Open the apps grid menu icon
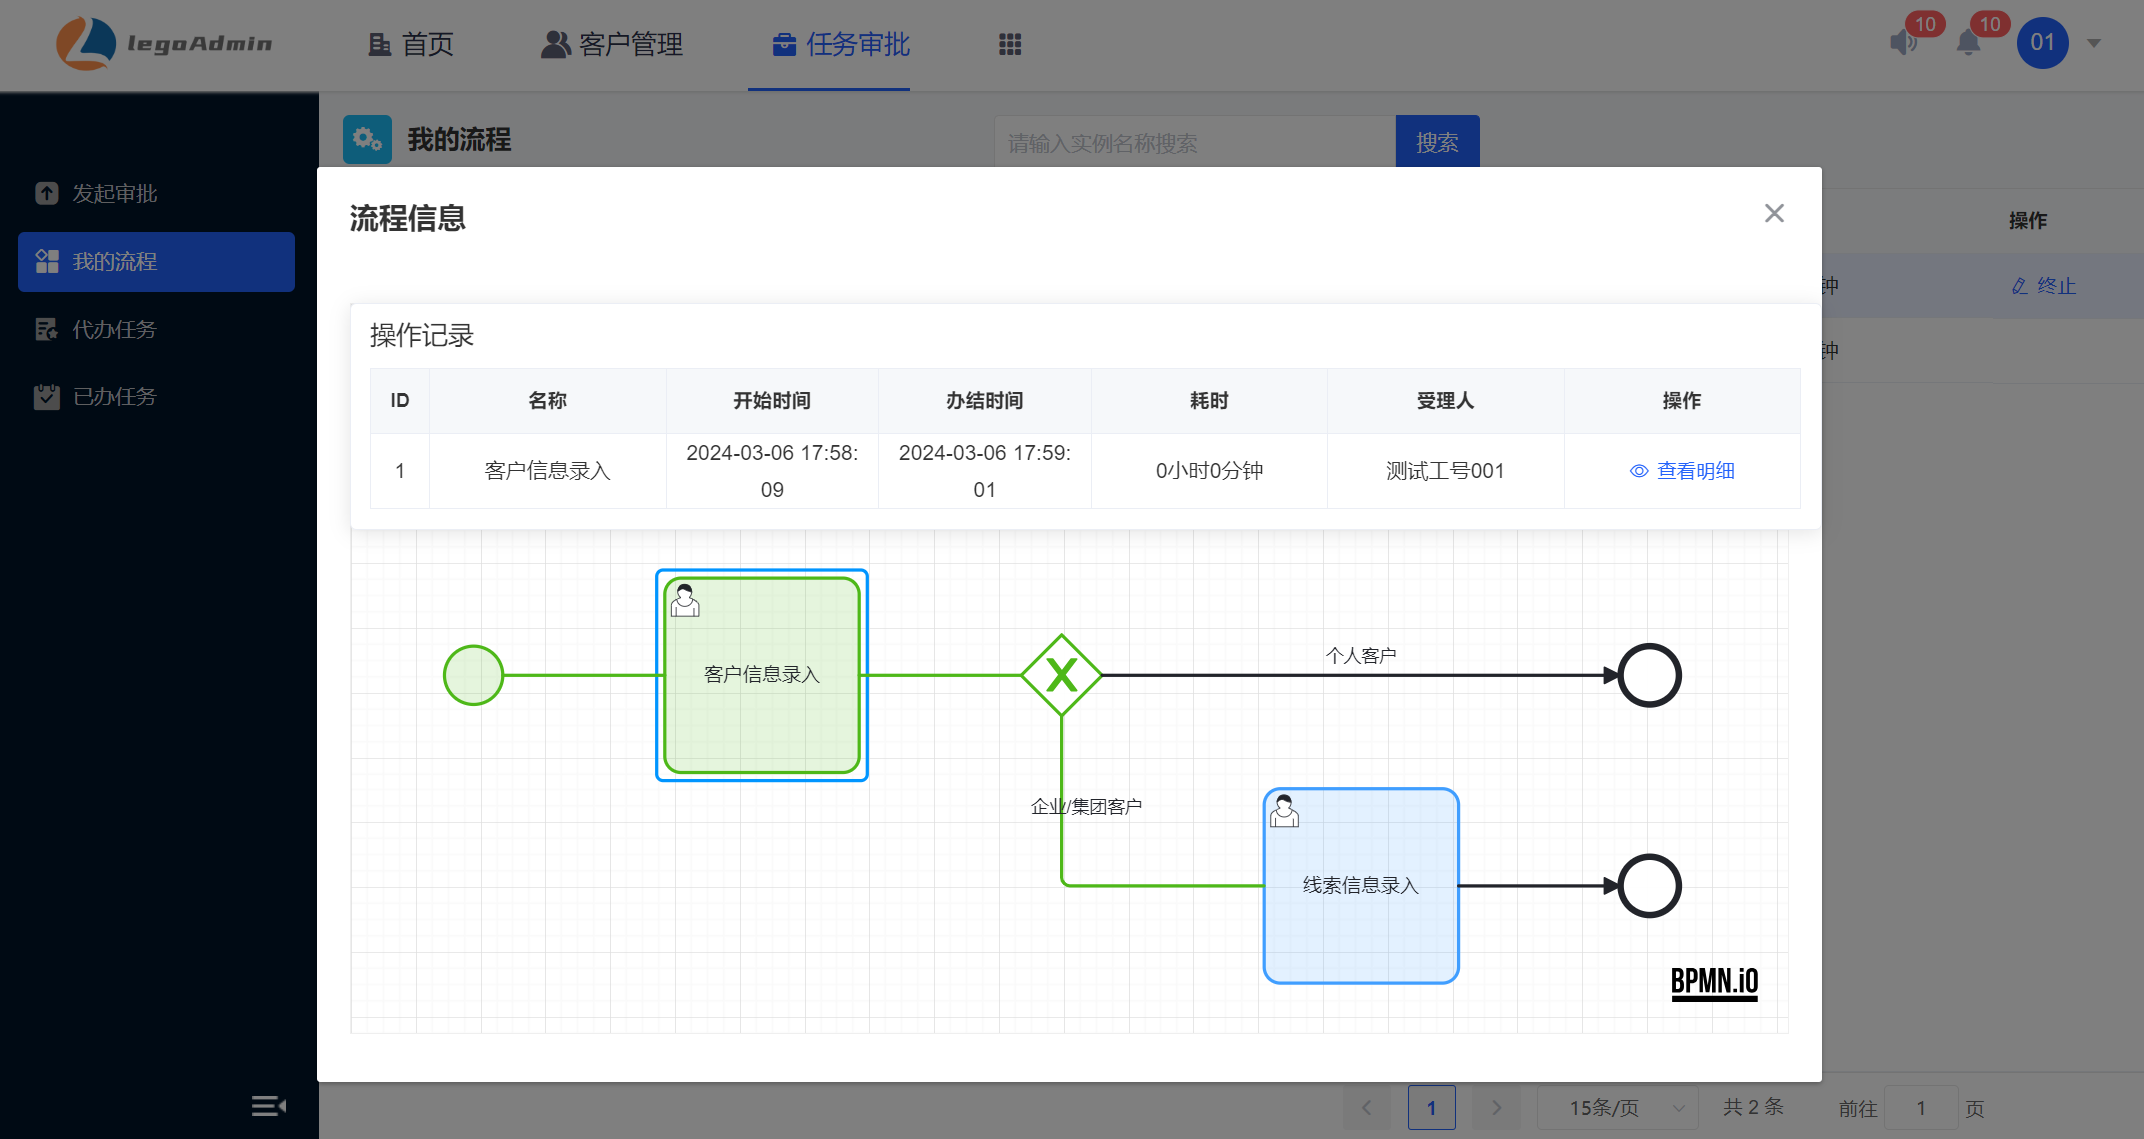The image size is (2144, 1139). (1010, 44)
